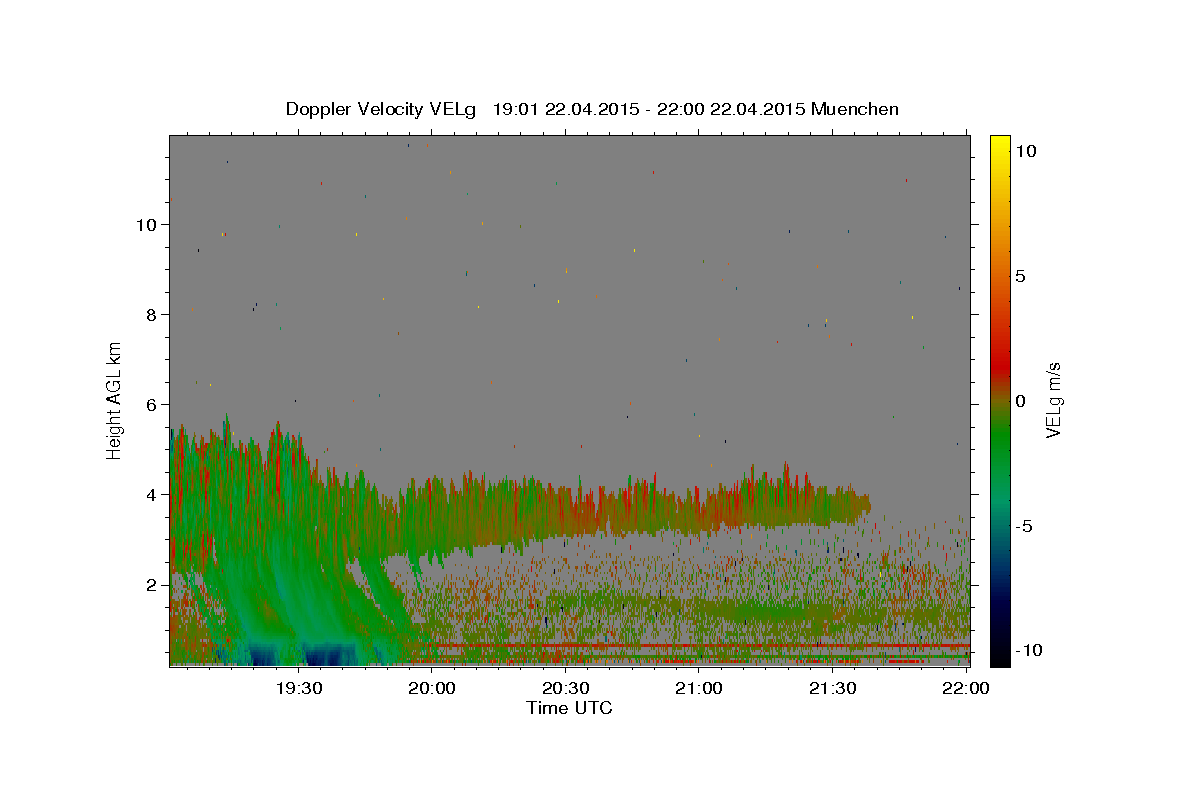Click the 20:00 time tick label
The image size is (1200, 800).
pyautogui.click(x=433, y=688)
